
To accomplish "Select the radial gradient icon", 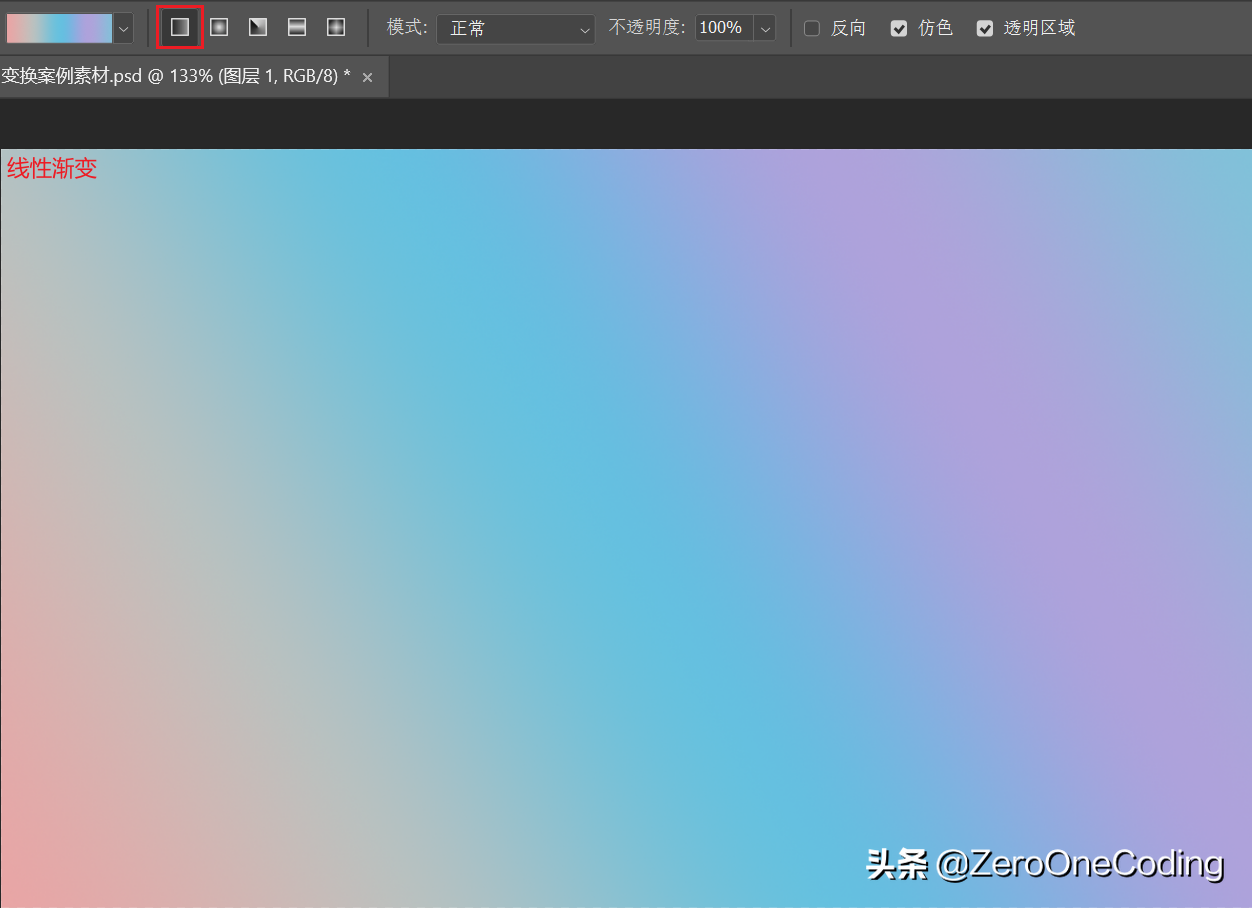I will click(x=219, y=28).
